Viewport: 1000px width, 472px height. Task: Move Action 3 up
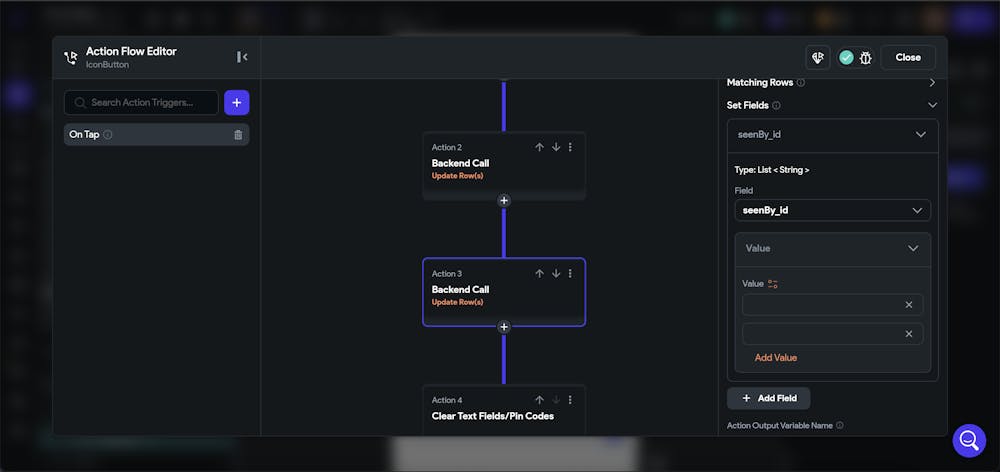point(540,274)
